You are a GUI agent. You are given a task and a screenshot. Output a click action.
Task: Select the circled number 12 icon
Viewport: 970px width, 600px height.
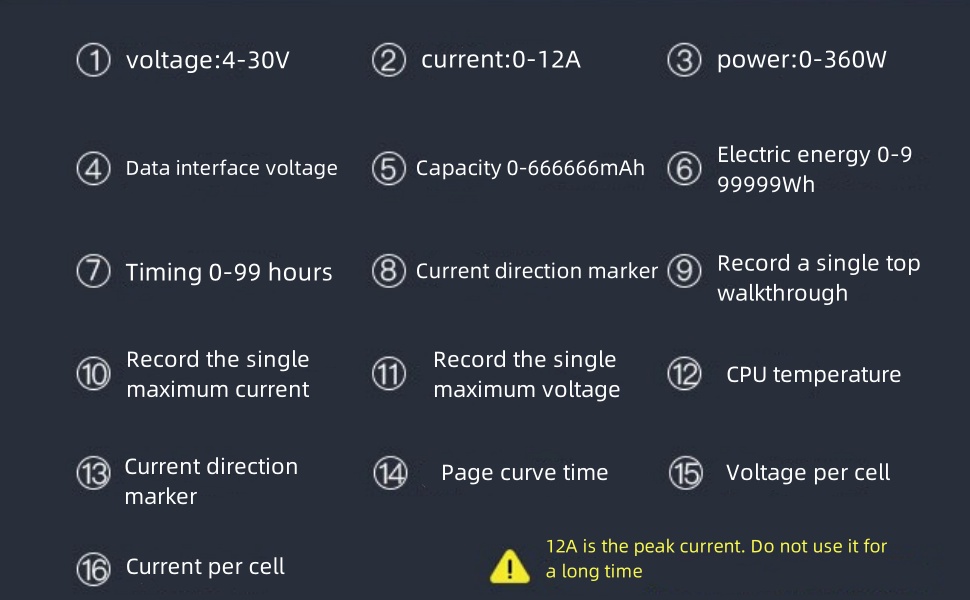684,374
